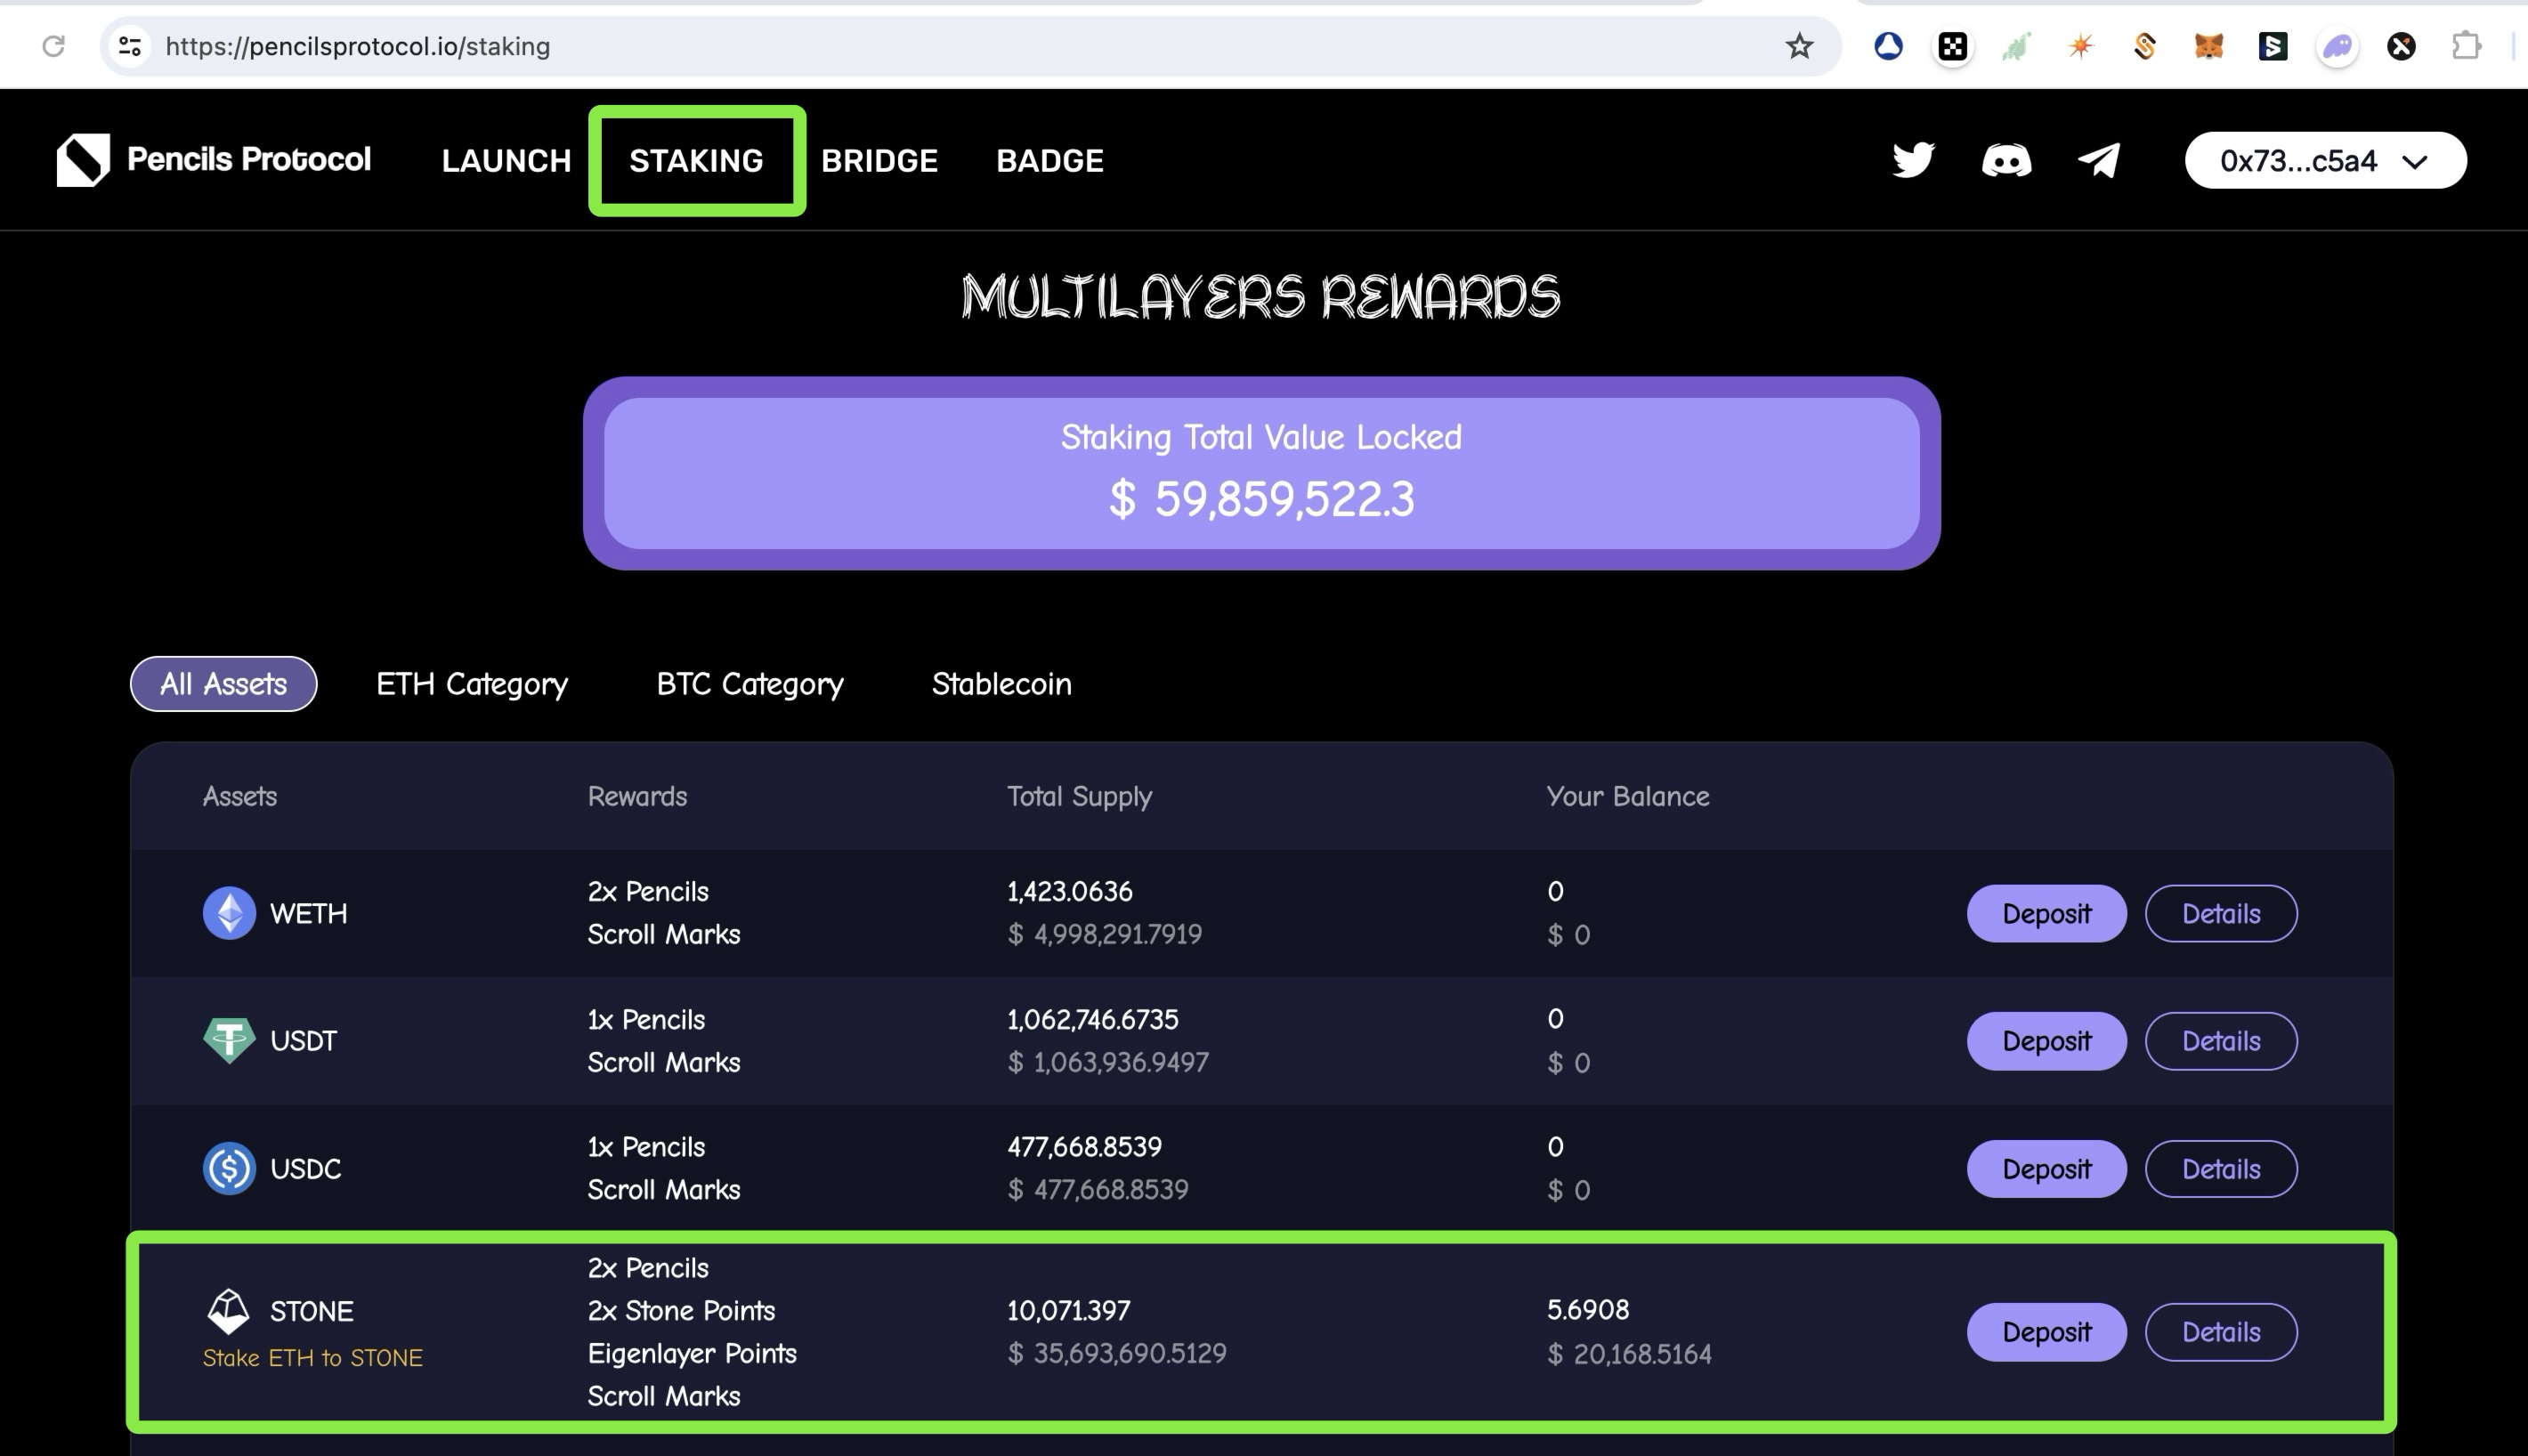The image size is (2528, 1456).
Task: Deposit into the USDT pool
Action: 2046,1041
